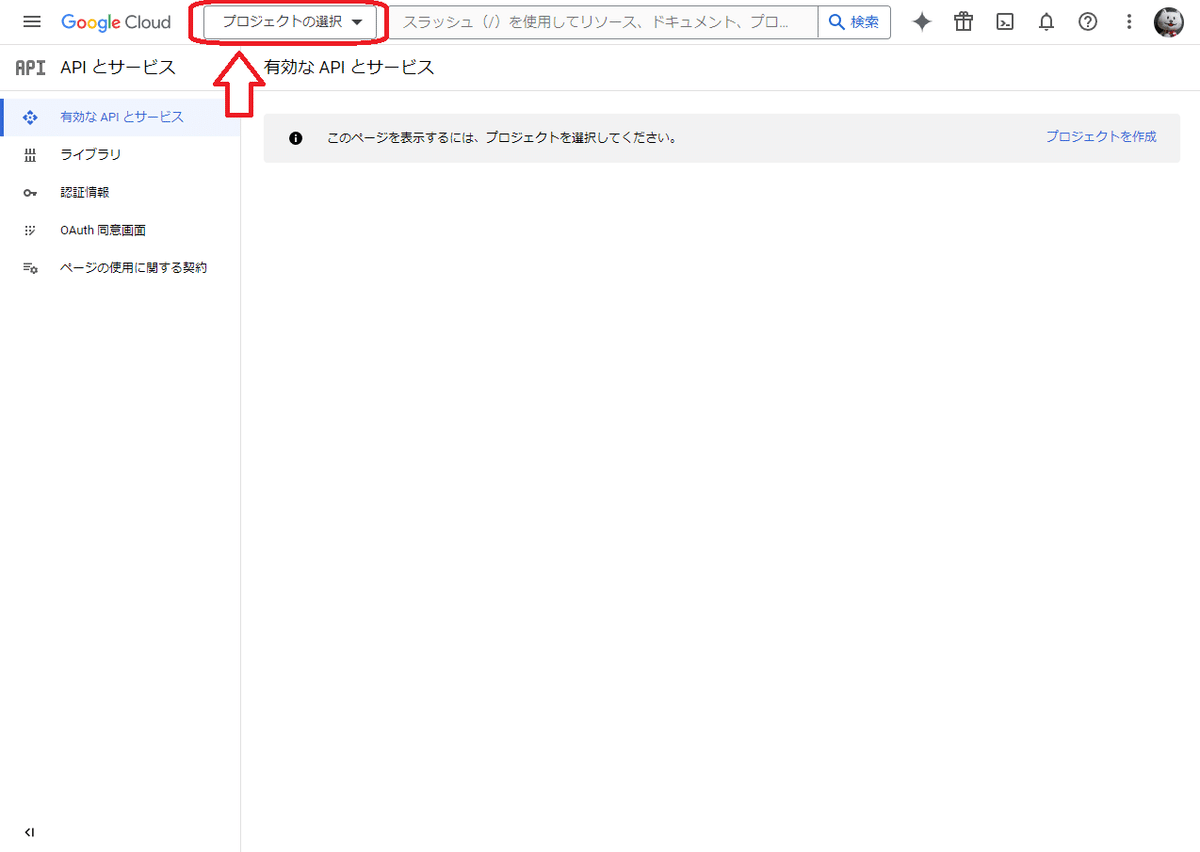Collapse the sidebar using bottom chevron
Screen dimensions: 1200x852
pos(30,832)
